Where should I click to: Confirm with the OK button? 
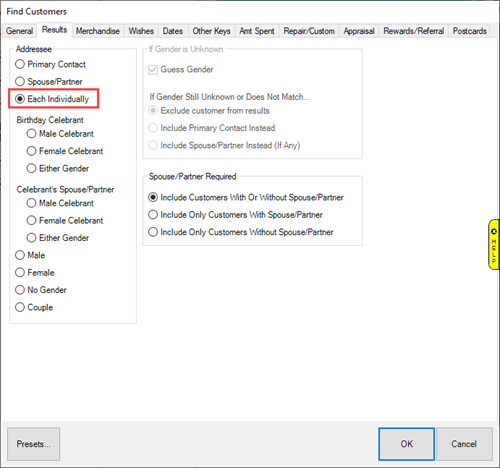[406, 444]
